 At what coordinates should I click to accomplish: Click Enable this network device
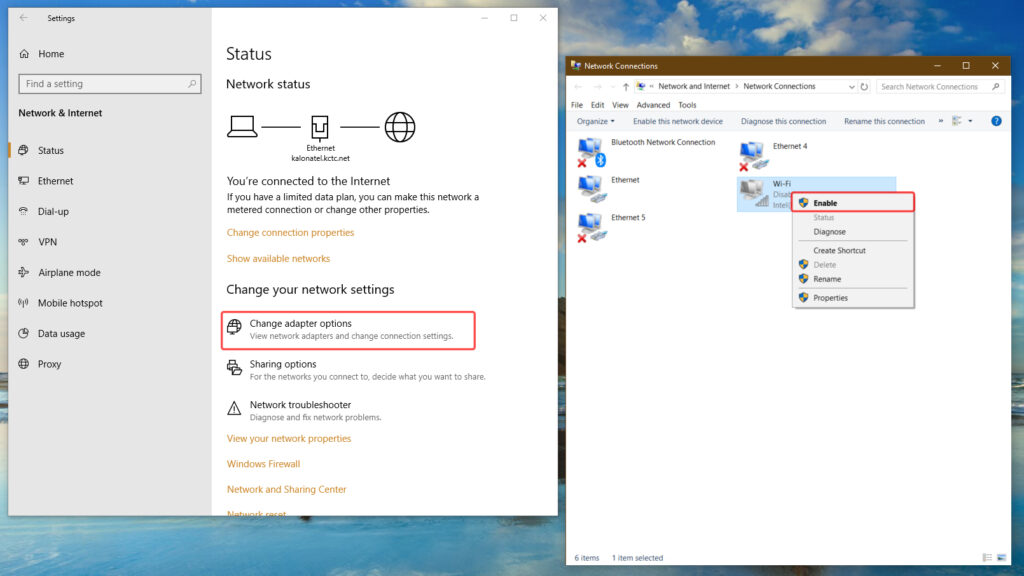[x=678, y=121]
